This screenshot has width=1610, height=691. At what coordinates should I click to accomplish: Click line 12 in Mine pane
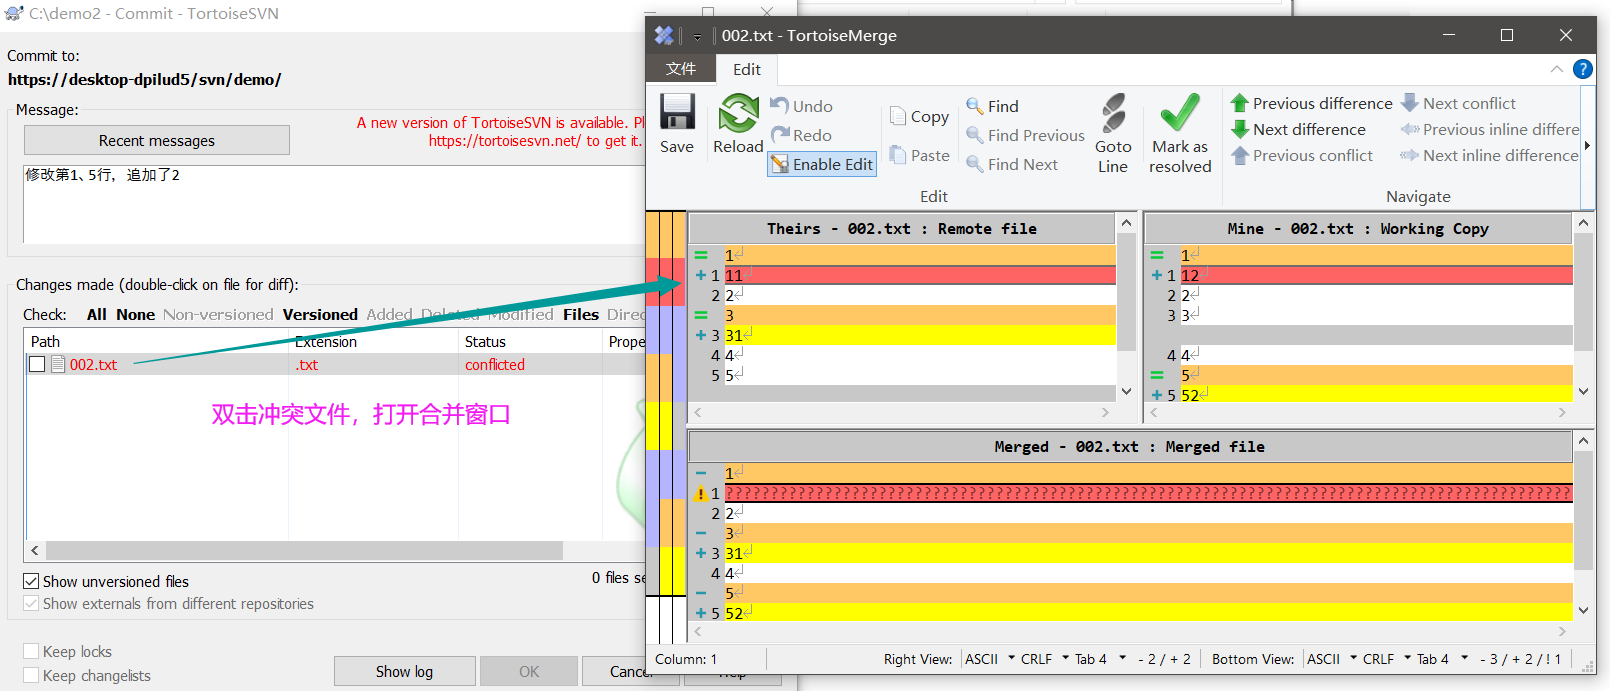(x=1359, y=275)
